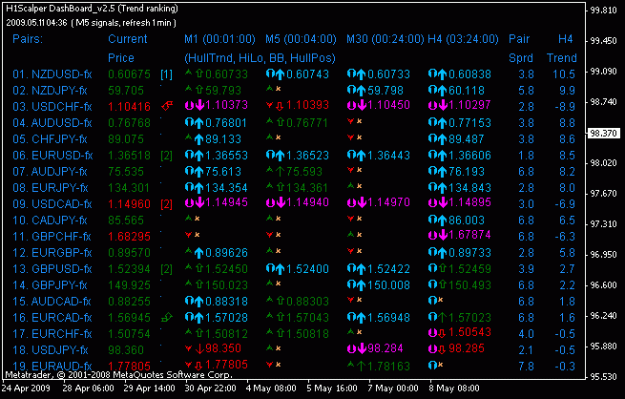Select the cyan up arrow beside 0.88318
Viewport: 625px width, 399px height.
tap(199, 301)
